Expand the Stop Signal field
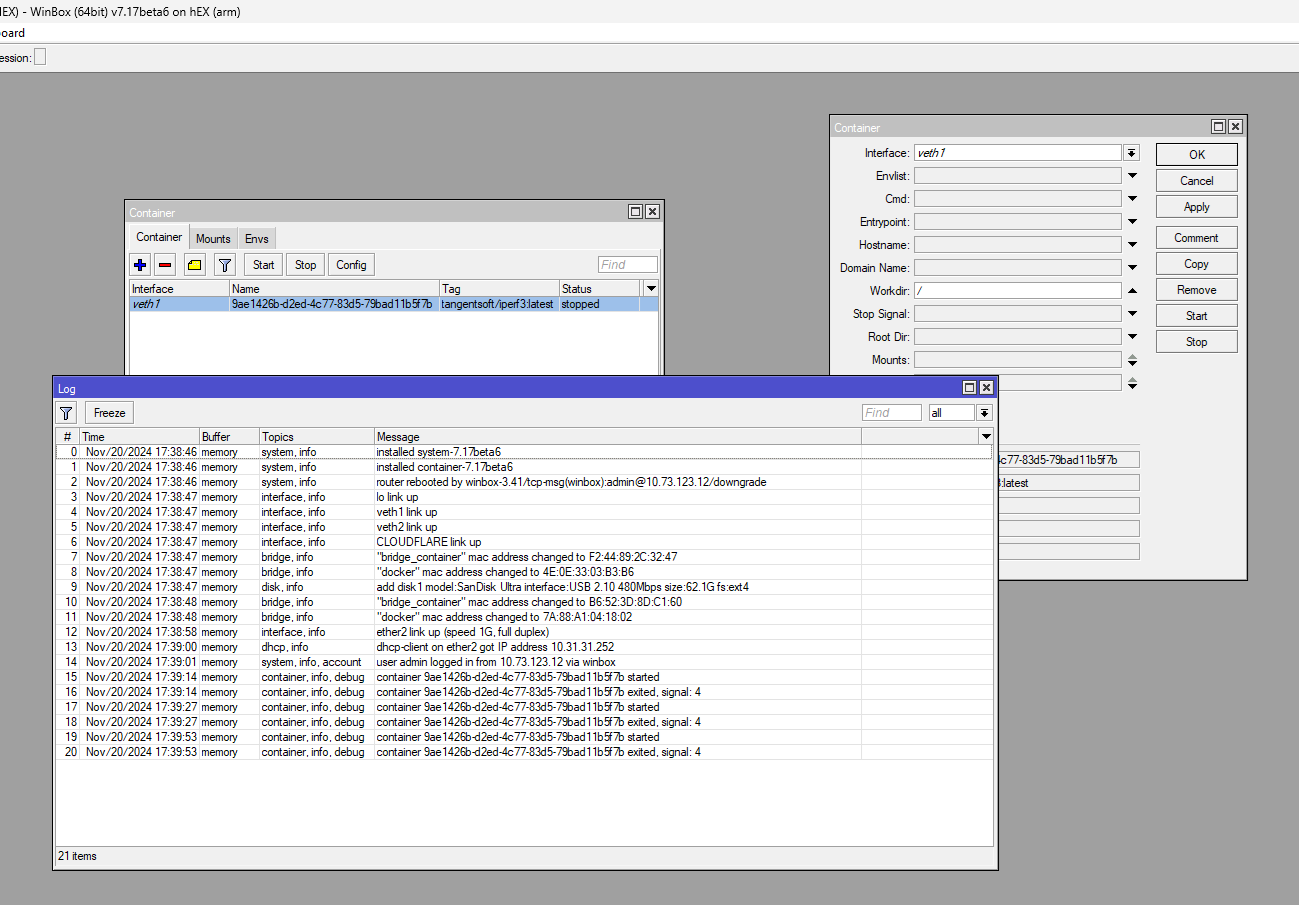Screen dimensions: 1299x905 point(1132,314)
